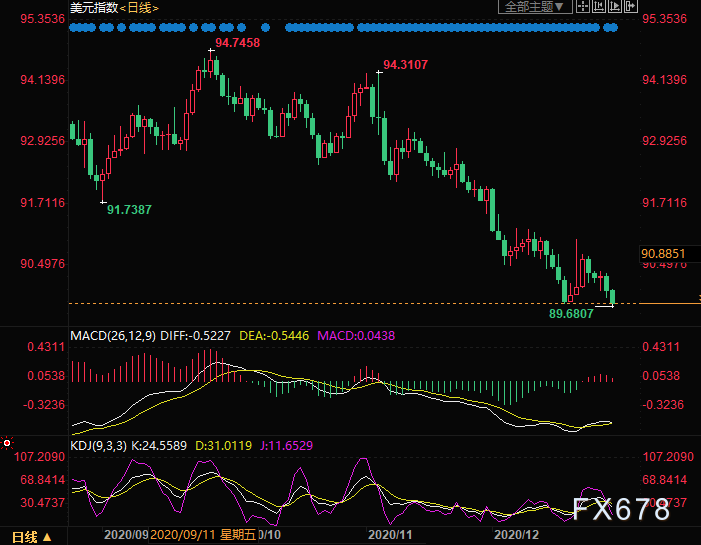This screenshot has width=701, height=545.
Task: Click the 2020/11 label on time axis
Action: (385, 536)
